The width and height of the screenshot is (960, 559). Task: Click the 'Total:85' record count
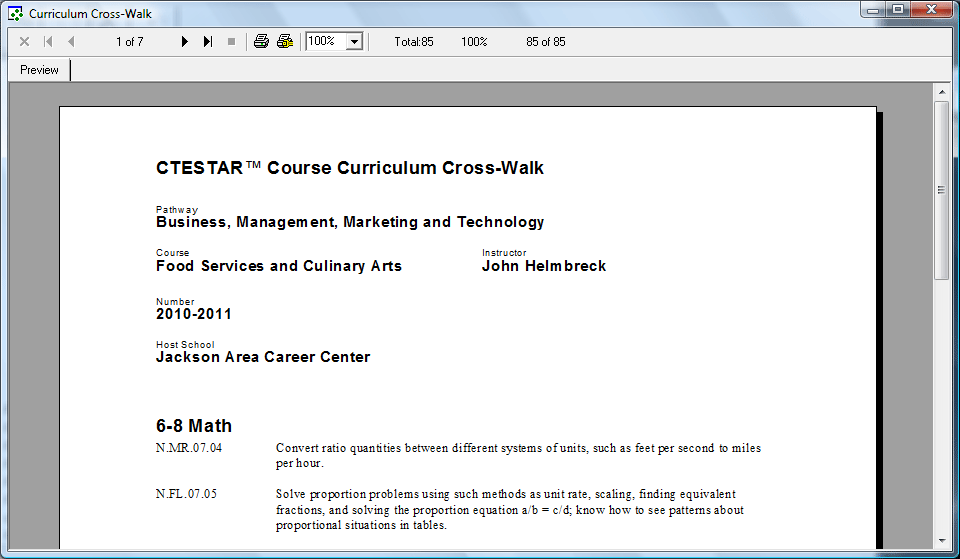pyautogui.click(x=414, y=42)
